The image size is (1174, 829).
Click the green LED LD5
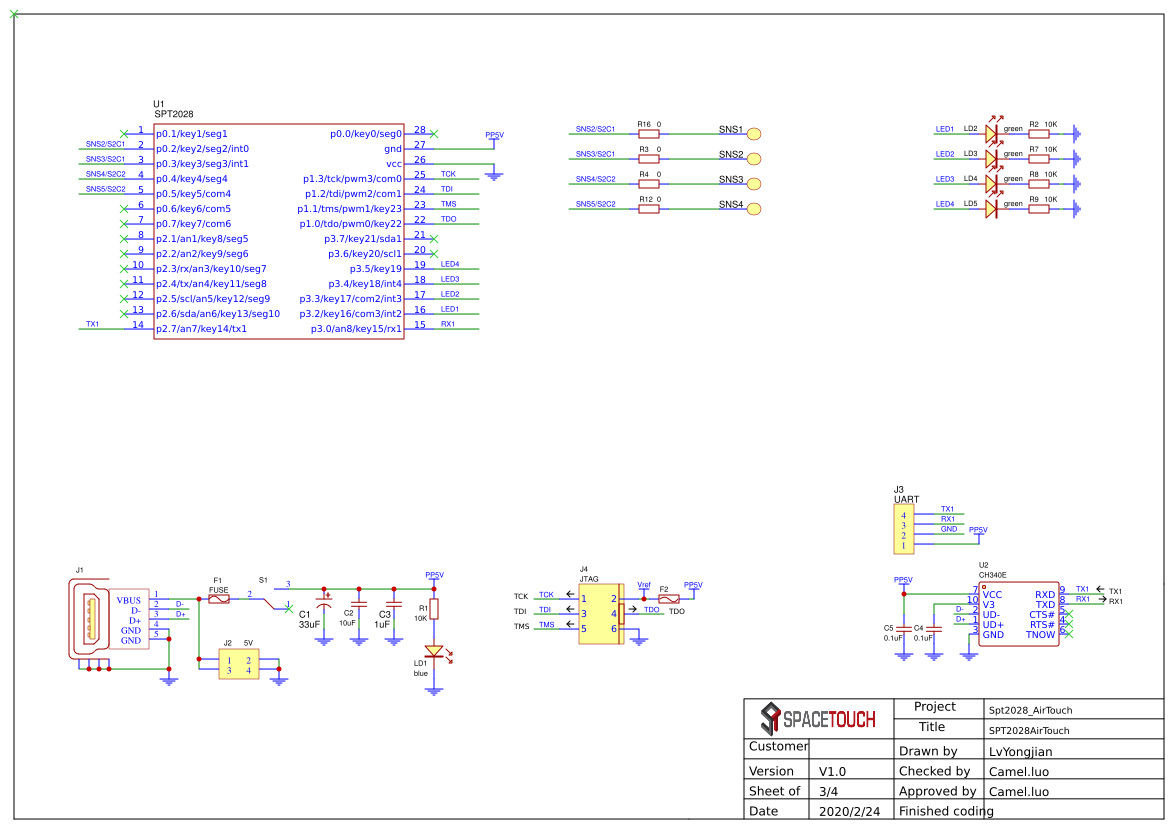click(x=992, y=209)
